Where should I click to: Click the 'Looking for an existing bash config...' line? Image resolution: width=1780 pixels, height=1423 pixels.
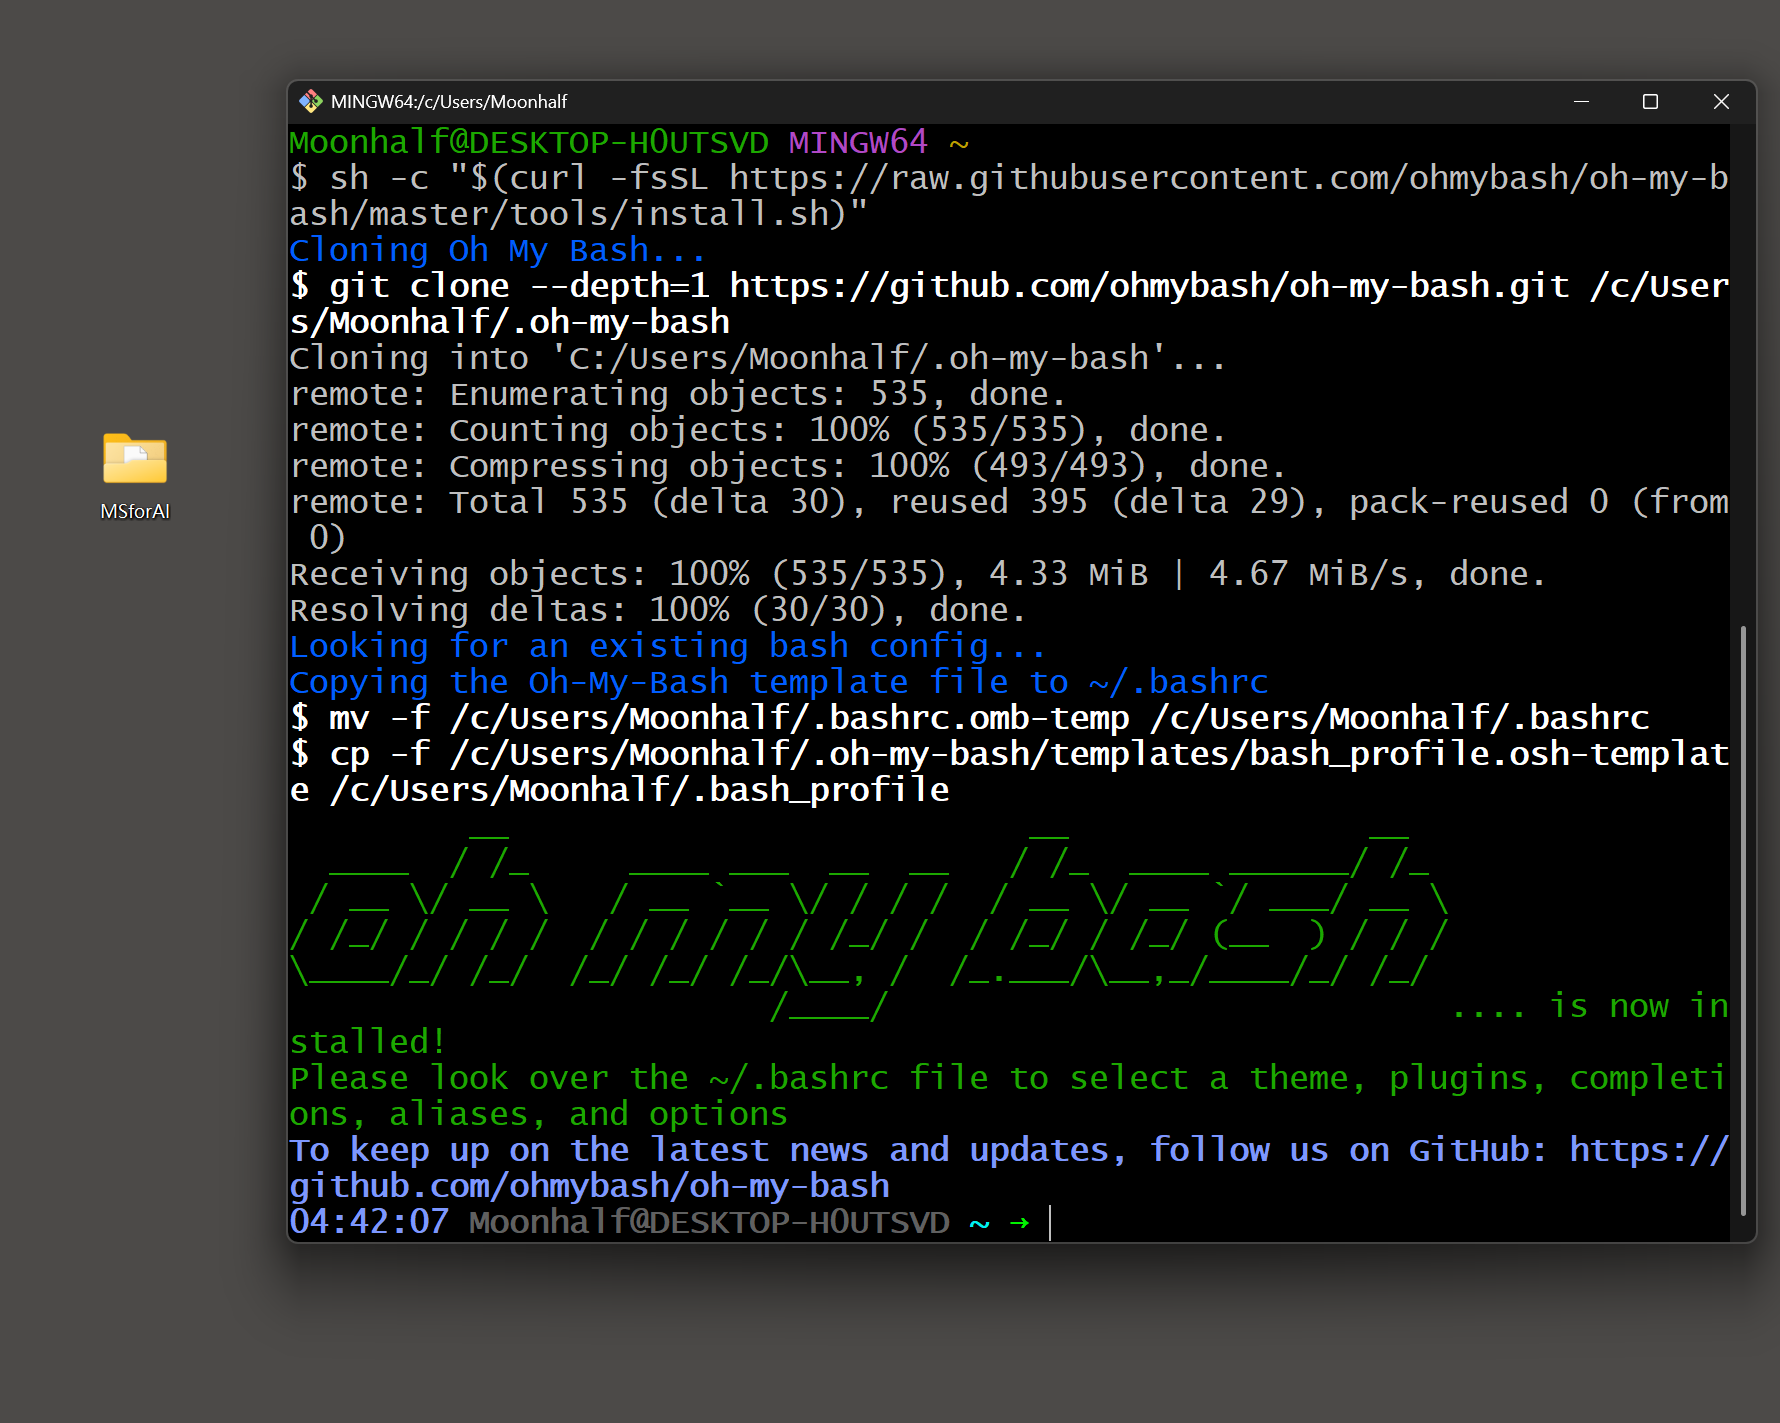[667, 646]
